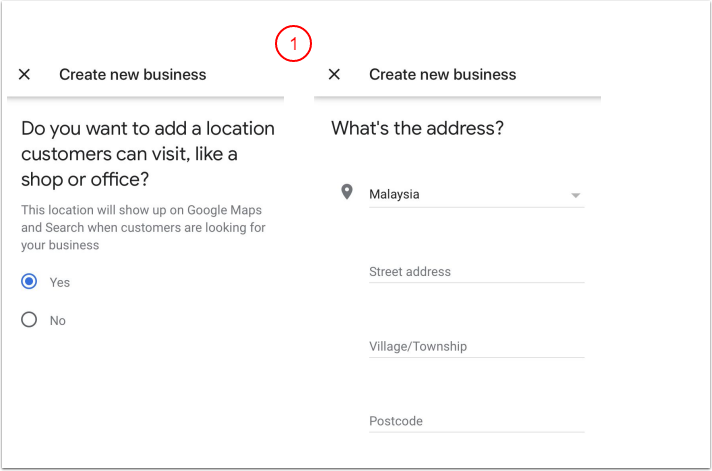Focus the Village/Township field
Image resolution: width=712 pixels, height=471 pixels.
point(476,346)
